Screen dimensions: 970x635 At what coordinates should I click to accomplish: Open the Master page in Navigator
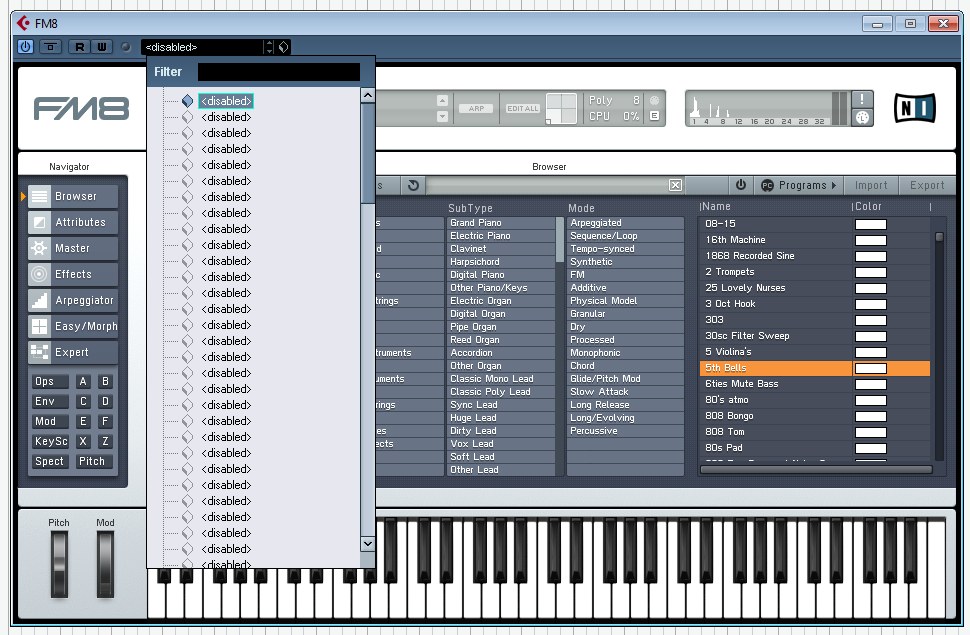[x=73, y=248]
